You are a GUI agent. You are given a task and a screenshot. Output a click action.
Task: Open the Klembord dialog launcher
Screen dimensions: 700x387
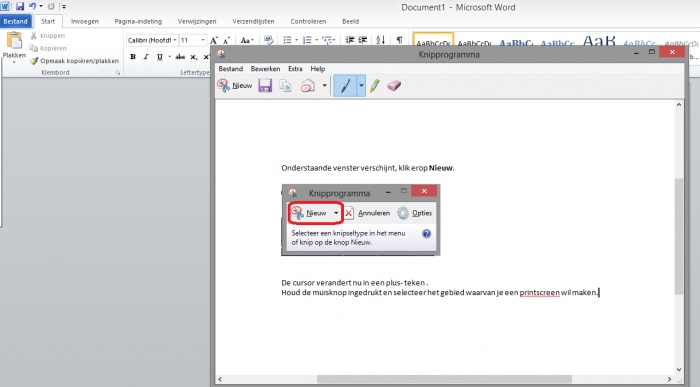[118, 72]
